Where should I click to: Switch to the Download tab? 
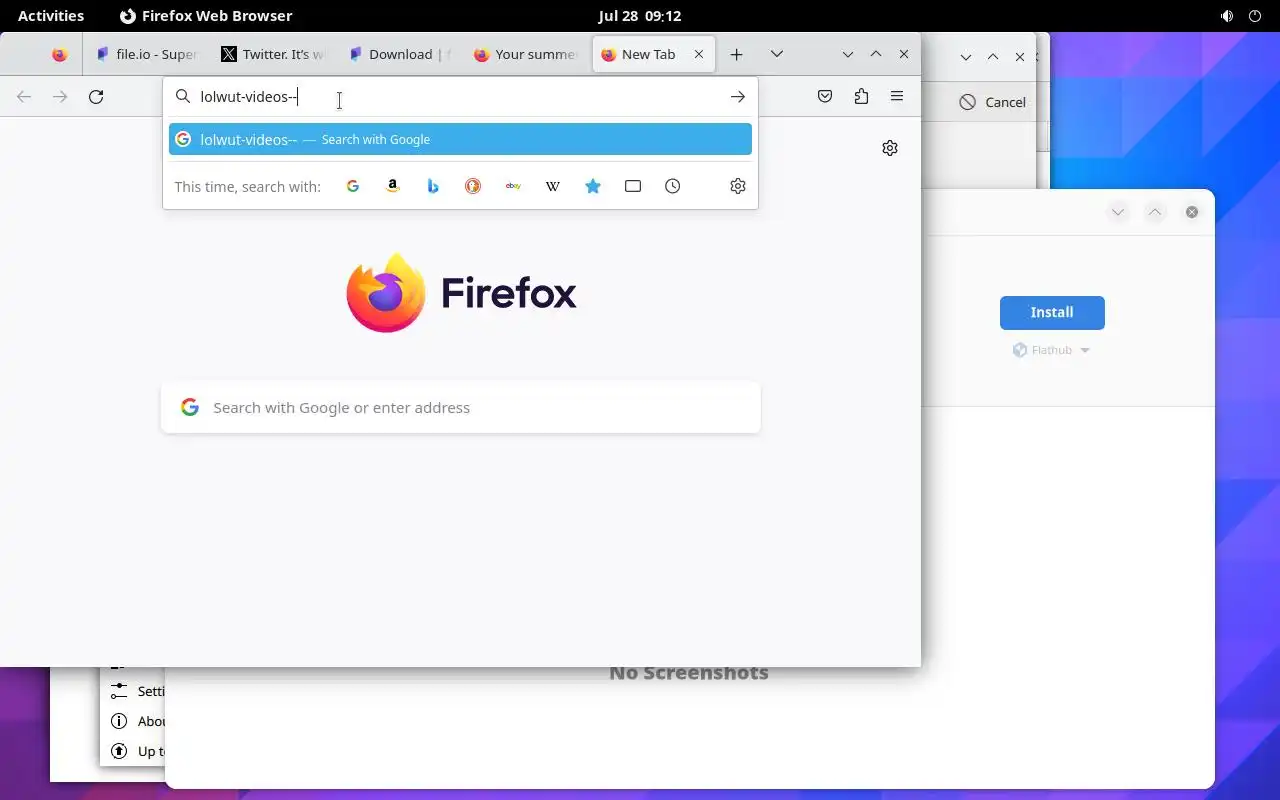[399, 55]
